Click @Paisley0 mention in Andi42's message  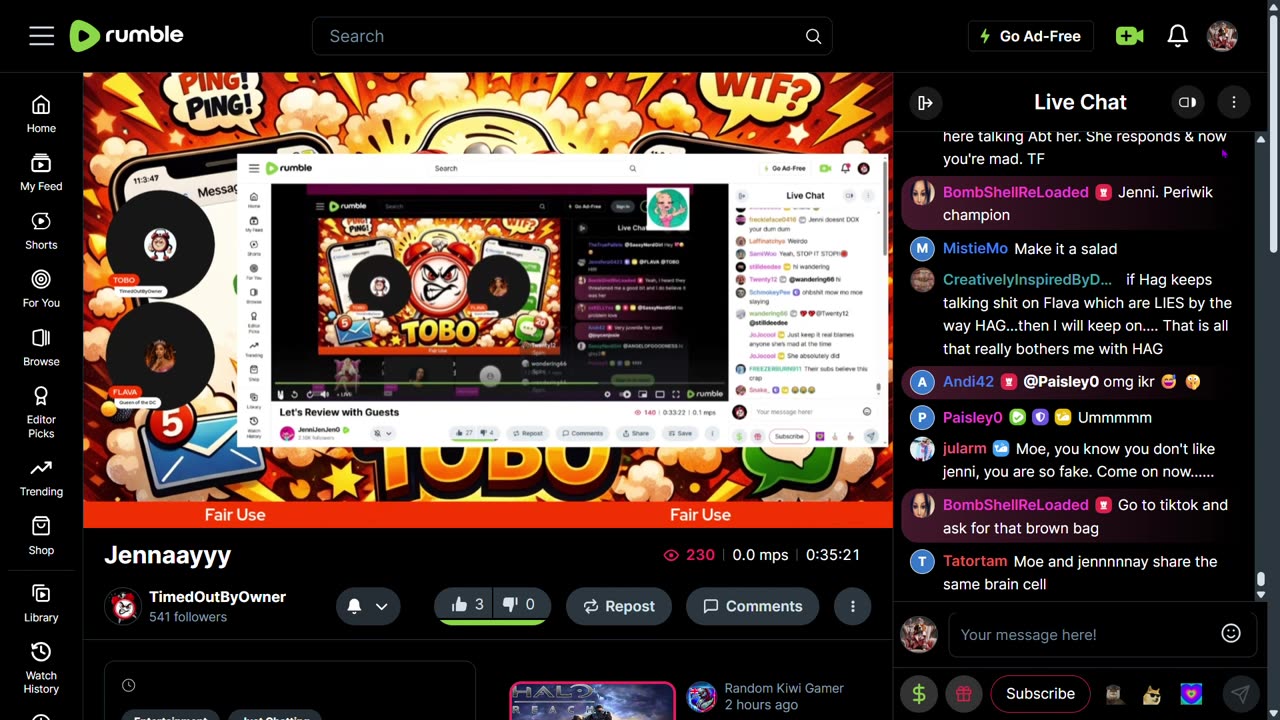click(1061, 381)
